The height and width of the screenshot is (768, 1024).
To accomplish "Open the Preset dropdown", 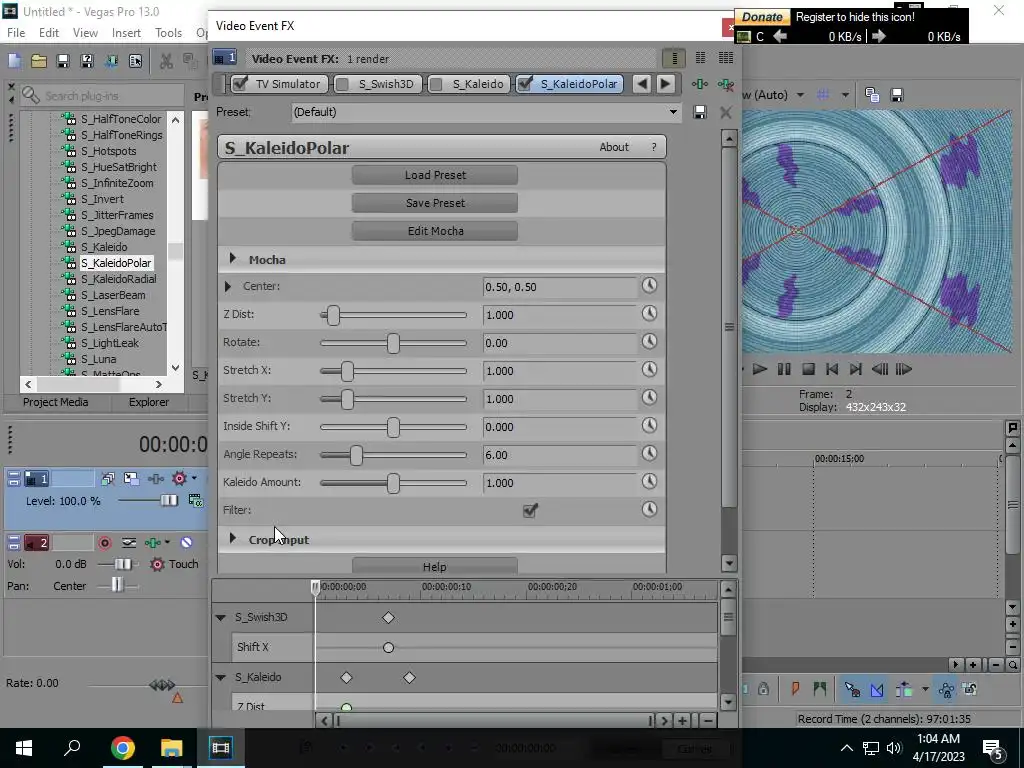I will pos(673,112).
